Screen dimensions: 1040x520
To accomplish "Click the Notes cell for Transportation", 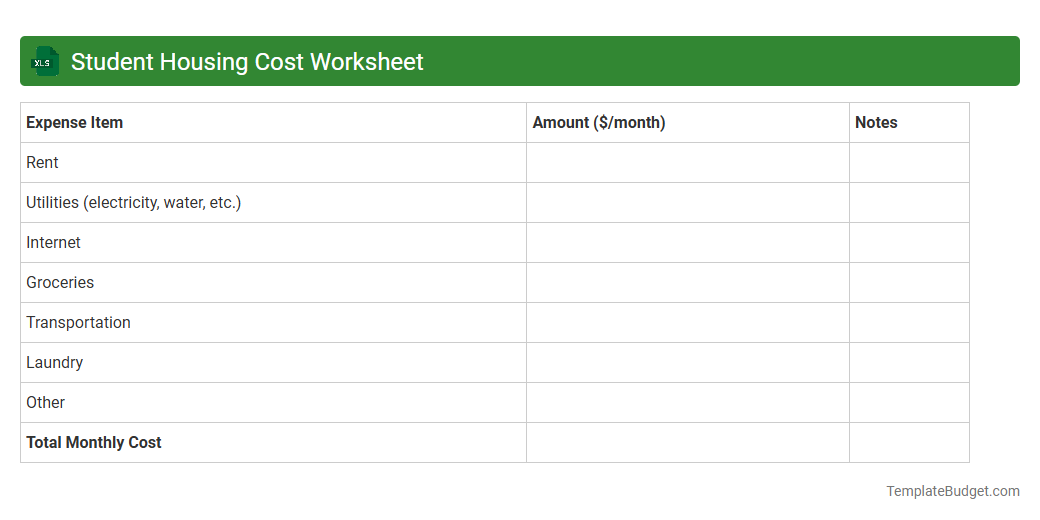I will (x=909, y=322).
